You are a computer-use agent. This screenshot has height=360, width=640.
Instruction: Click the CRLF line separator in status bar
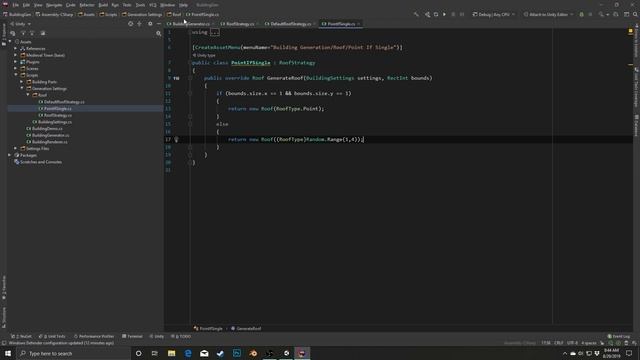click(x=559, y=343)
